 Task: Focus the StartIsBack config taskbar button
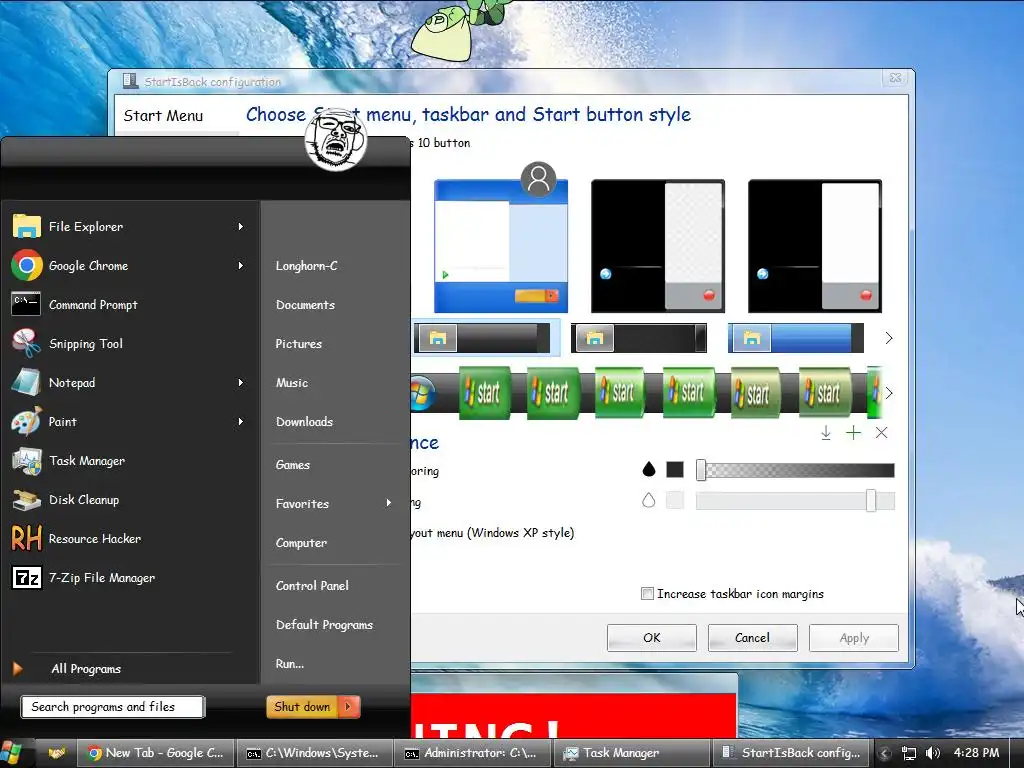click(x=792, y=753)
